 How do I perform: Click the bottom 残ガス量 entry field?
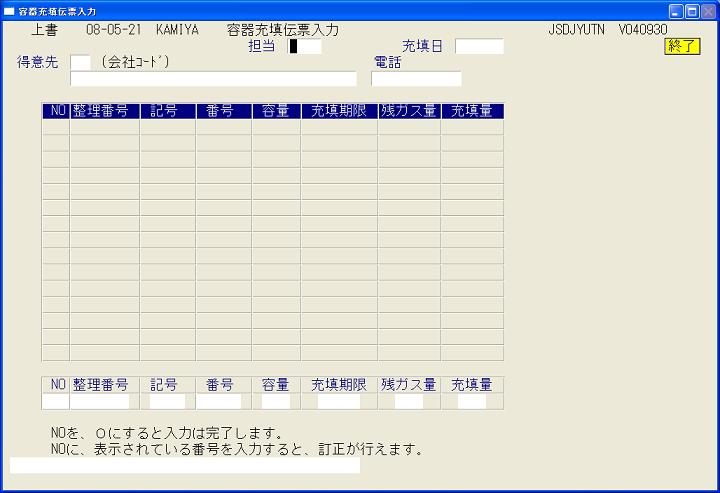tap(409, 402)
